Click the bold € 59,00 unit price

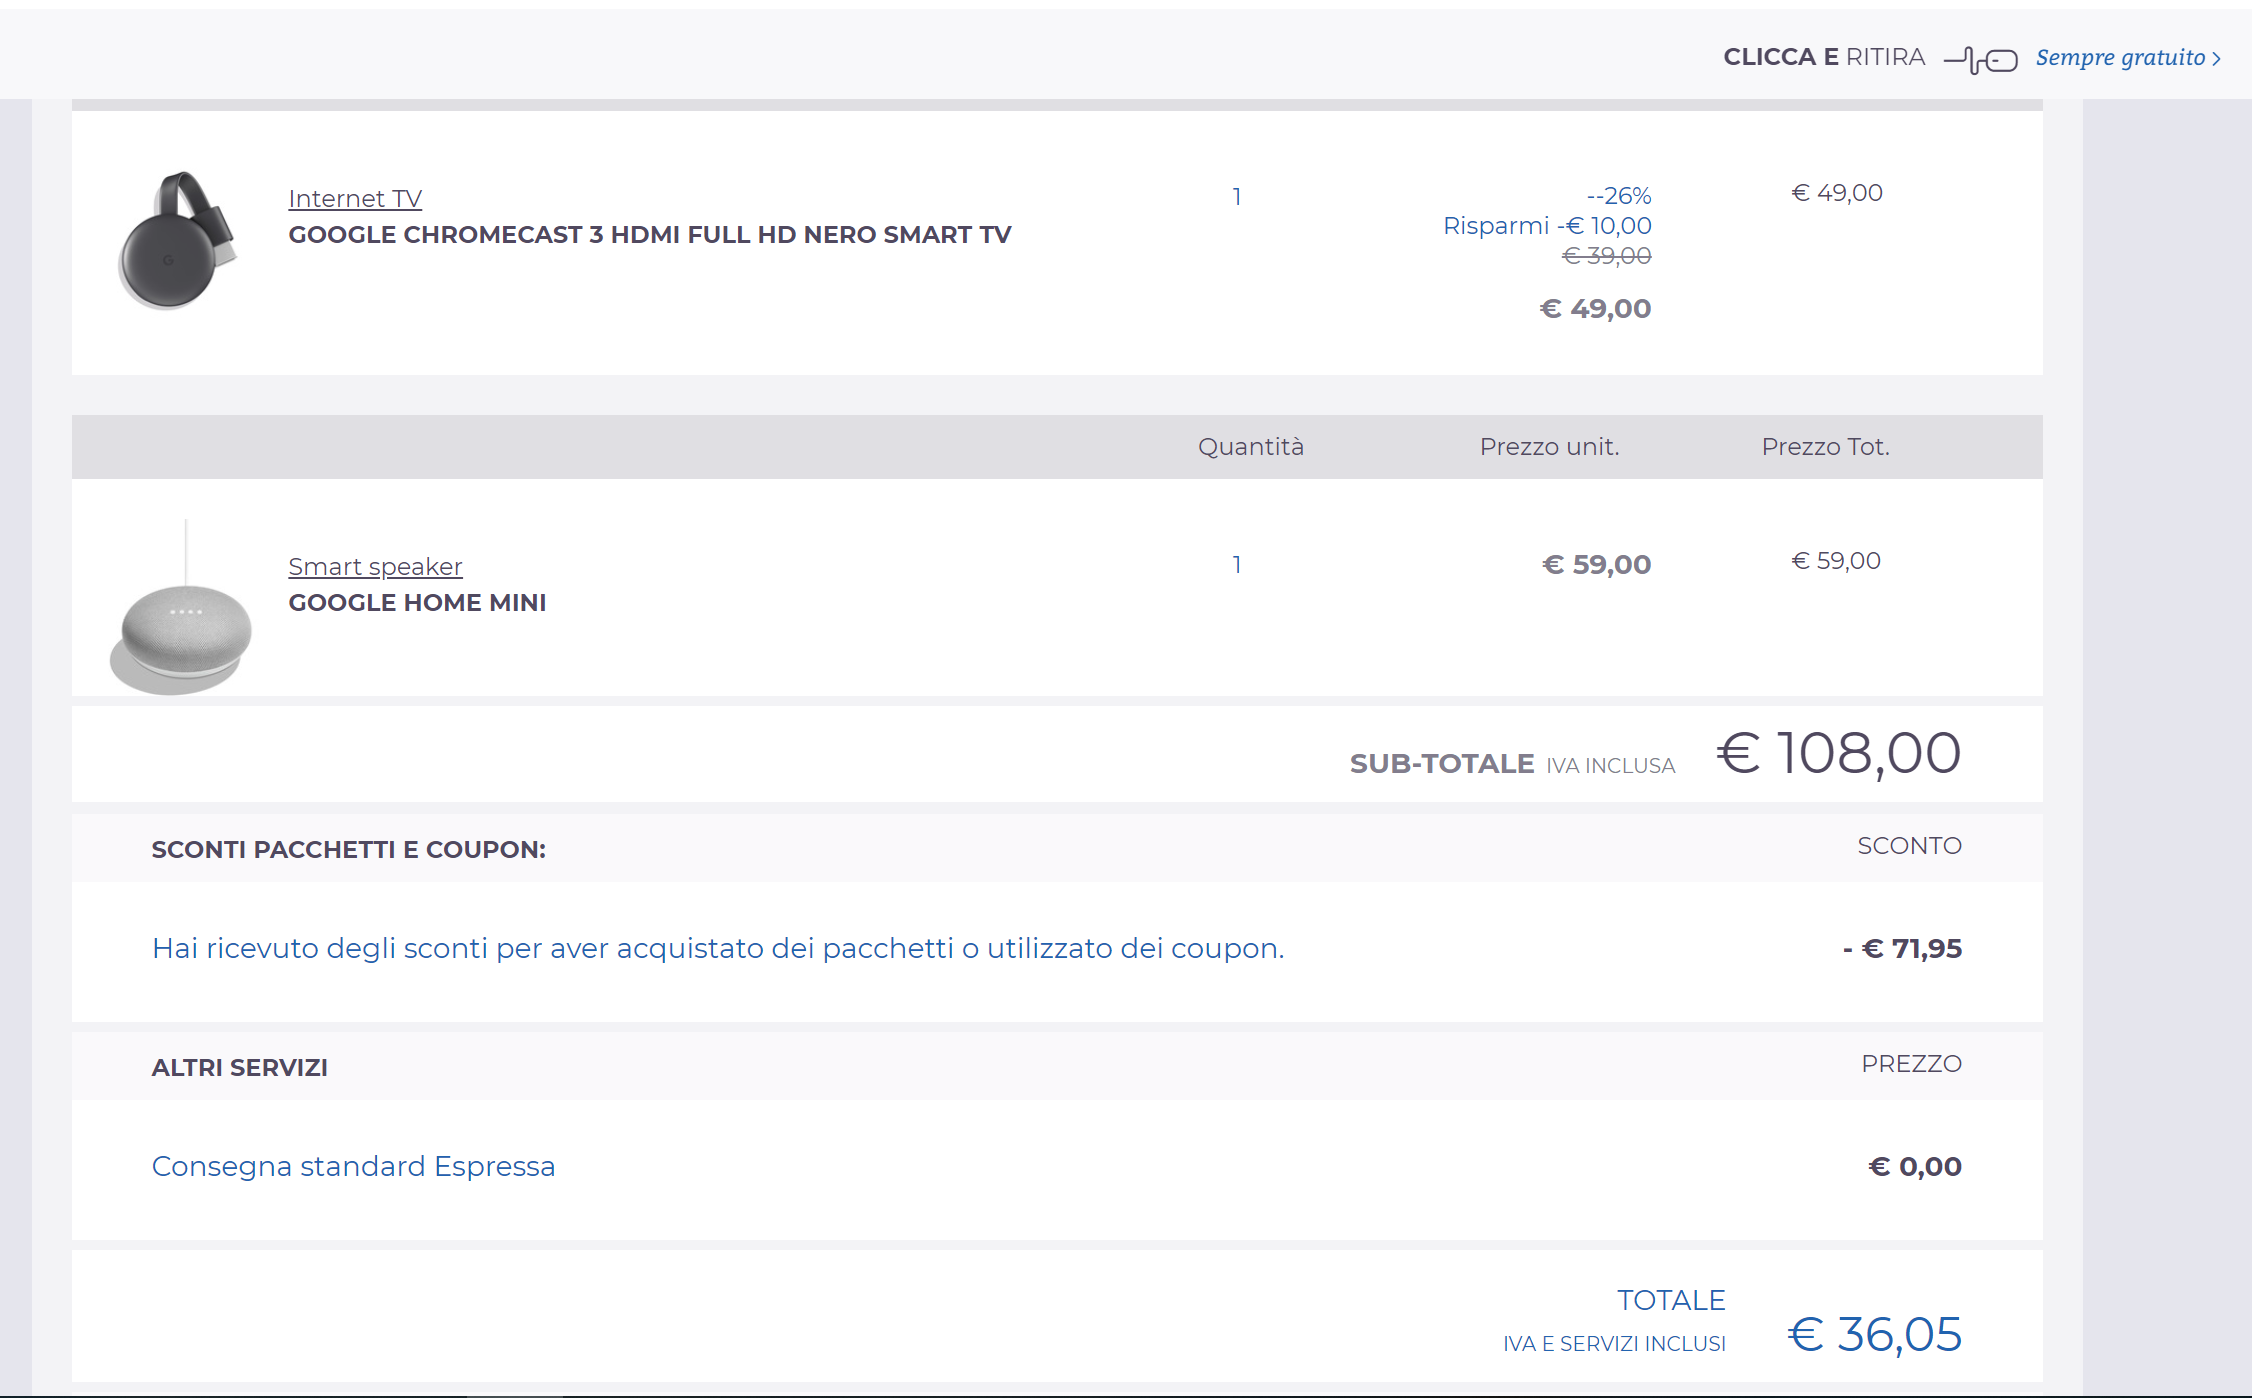[1596, 565]
